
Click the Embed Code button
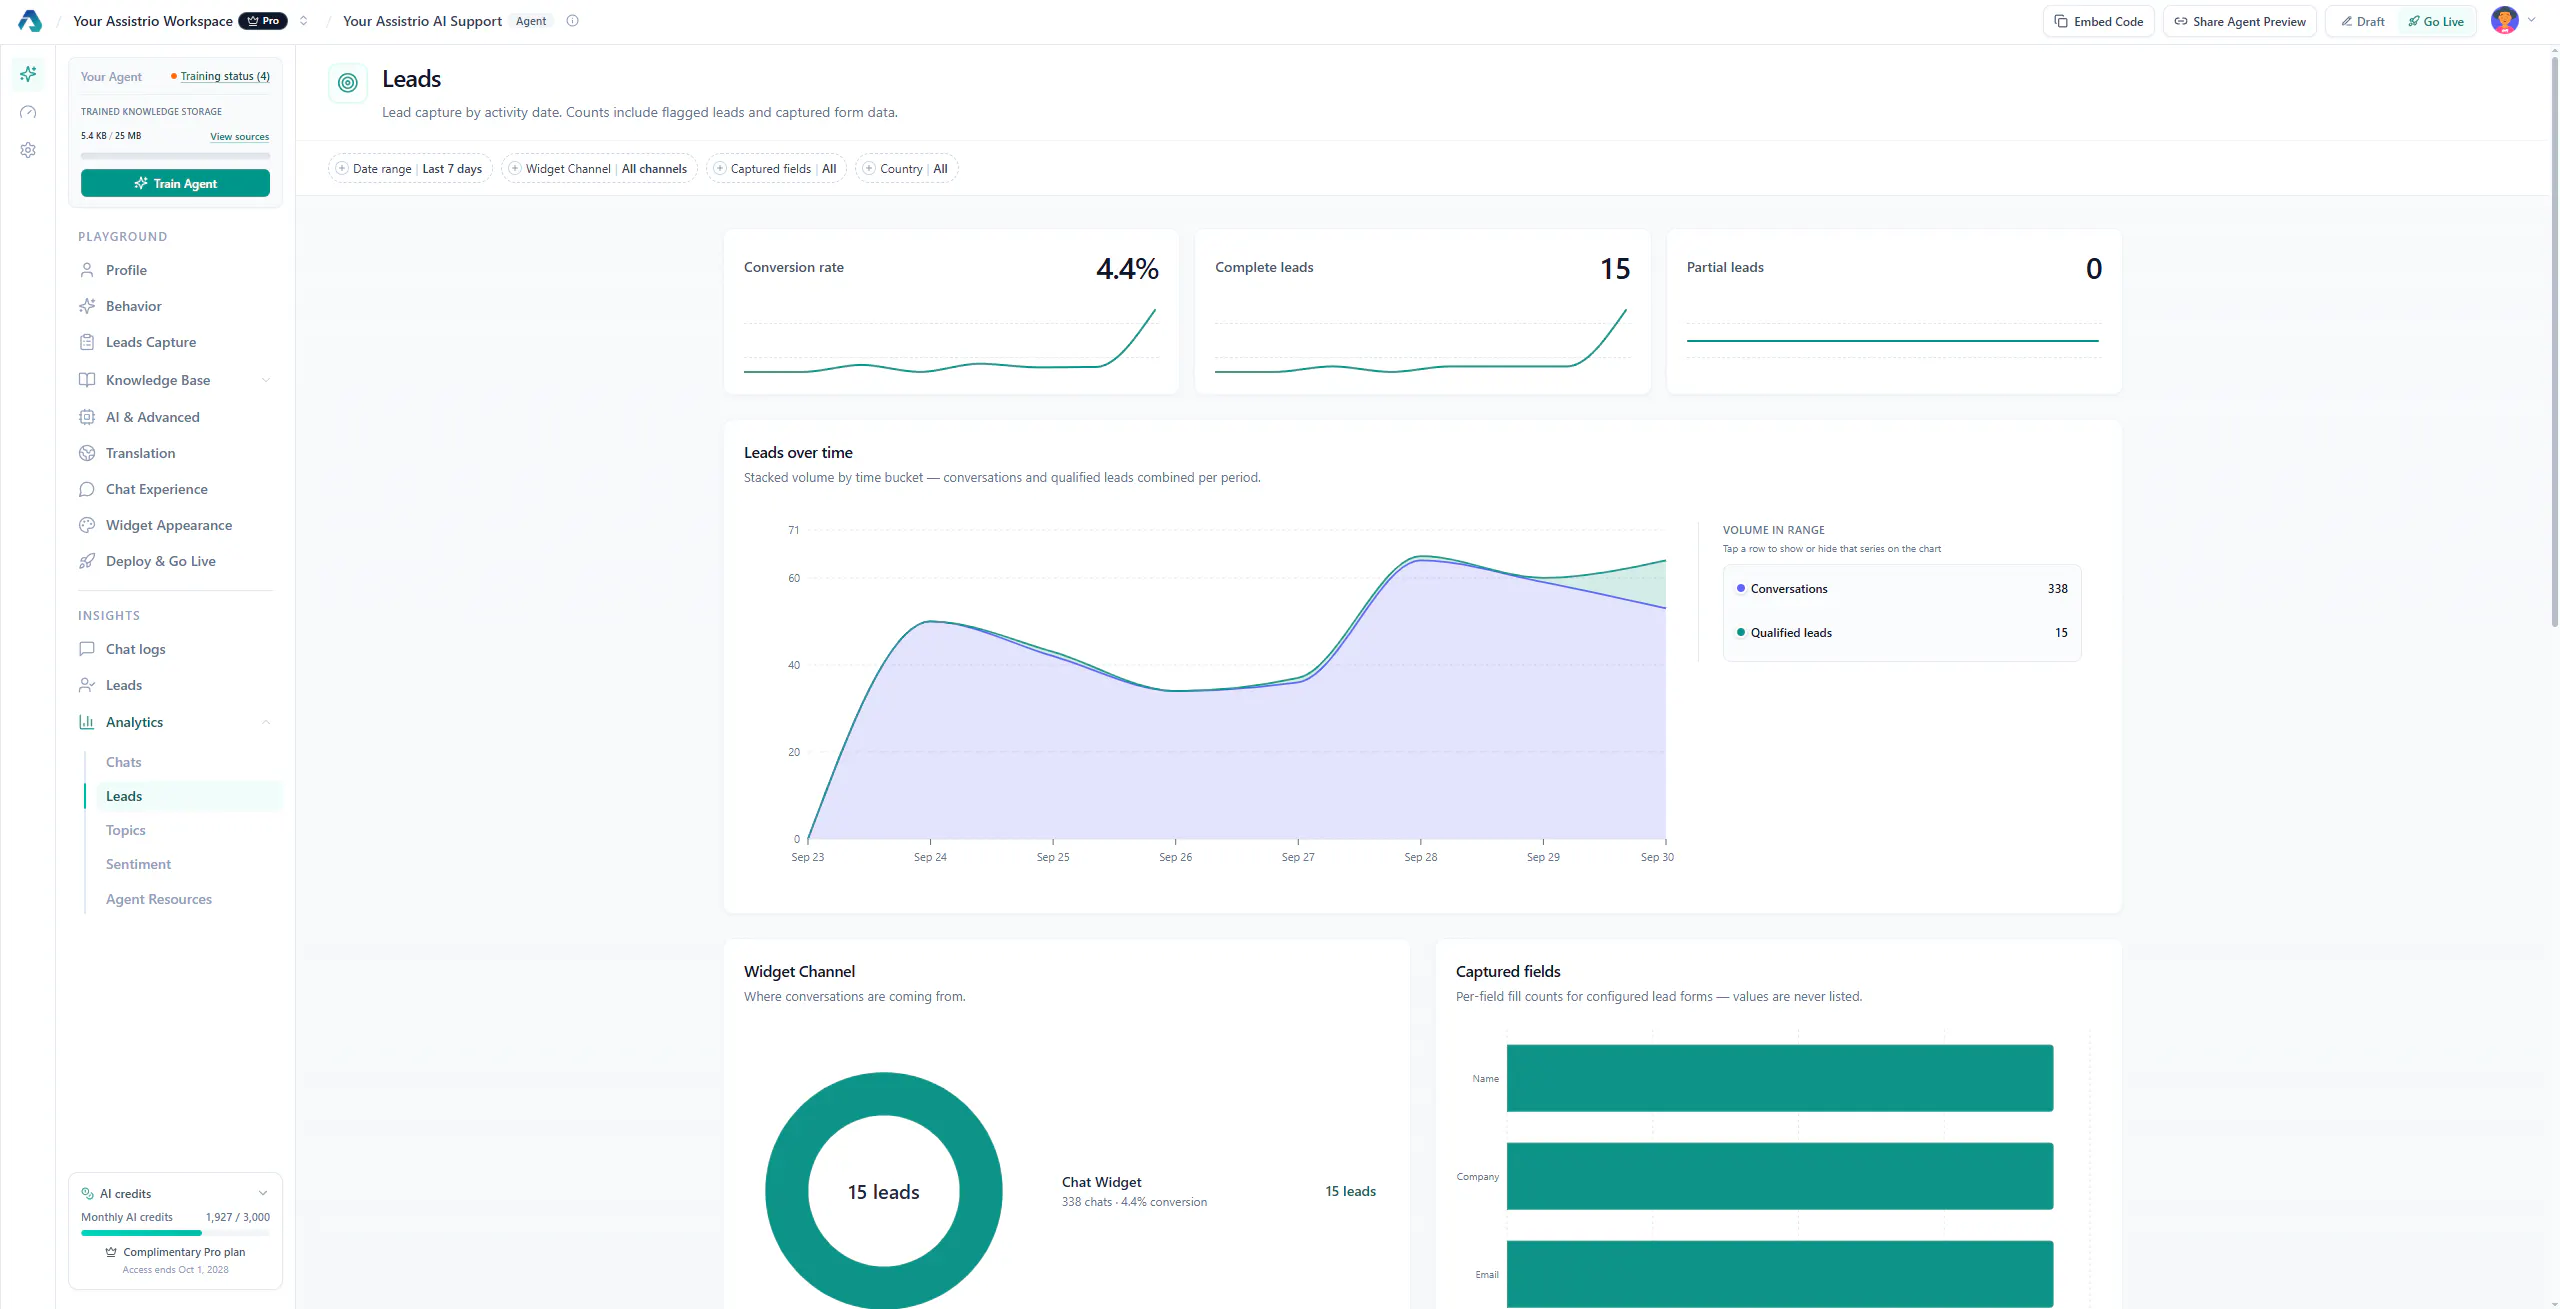click(x=2098, y=22)
